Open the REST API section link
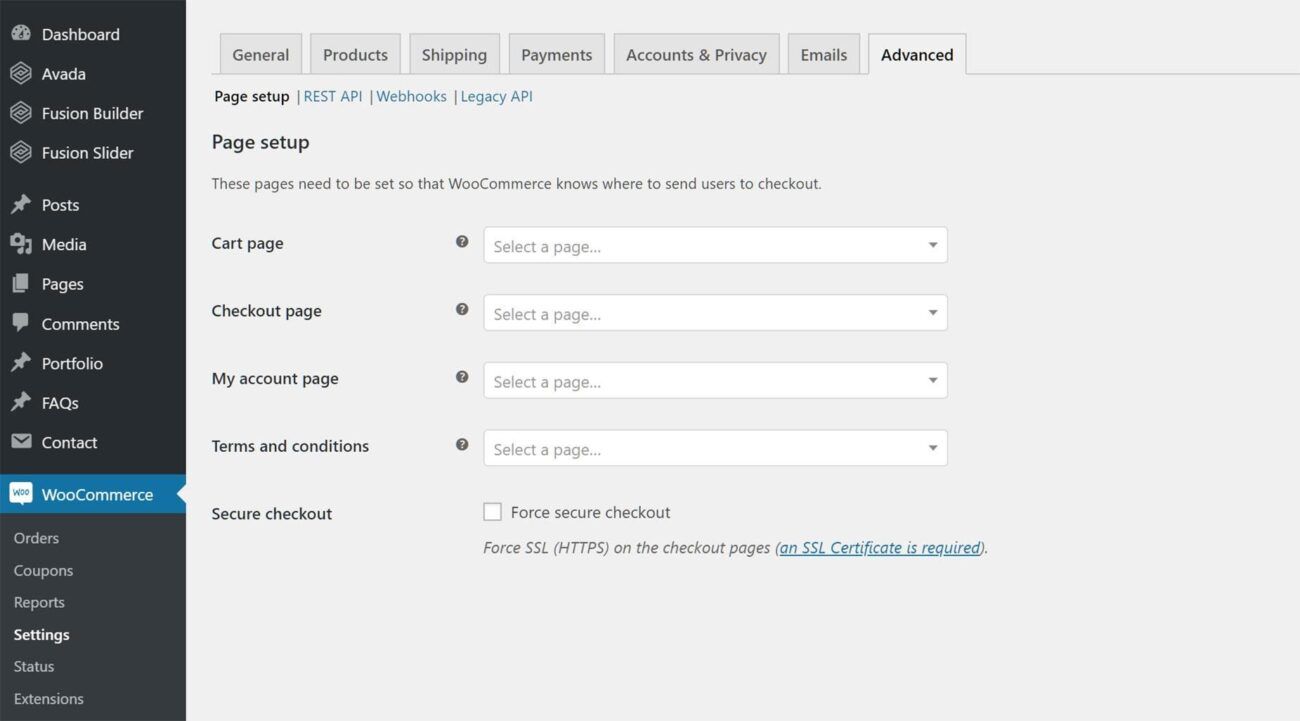 pos(333,96)
